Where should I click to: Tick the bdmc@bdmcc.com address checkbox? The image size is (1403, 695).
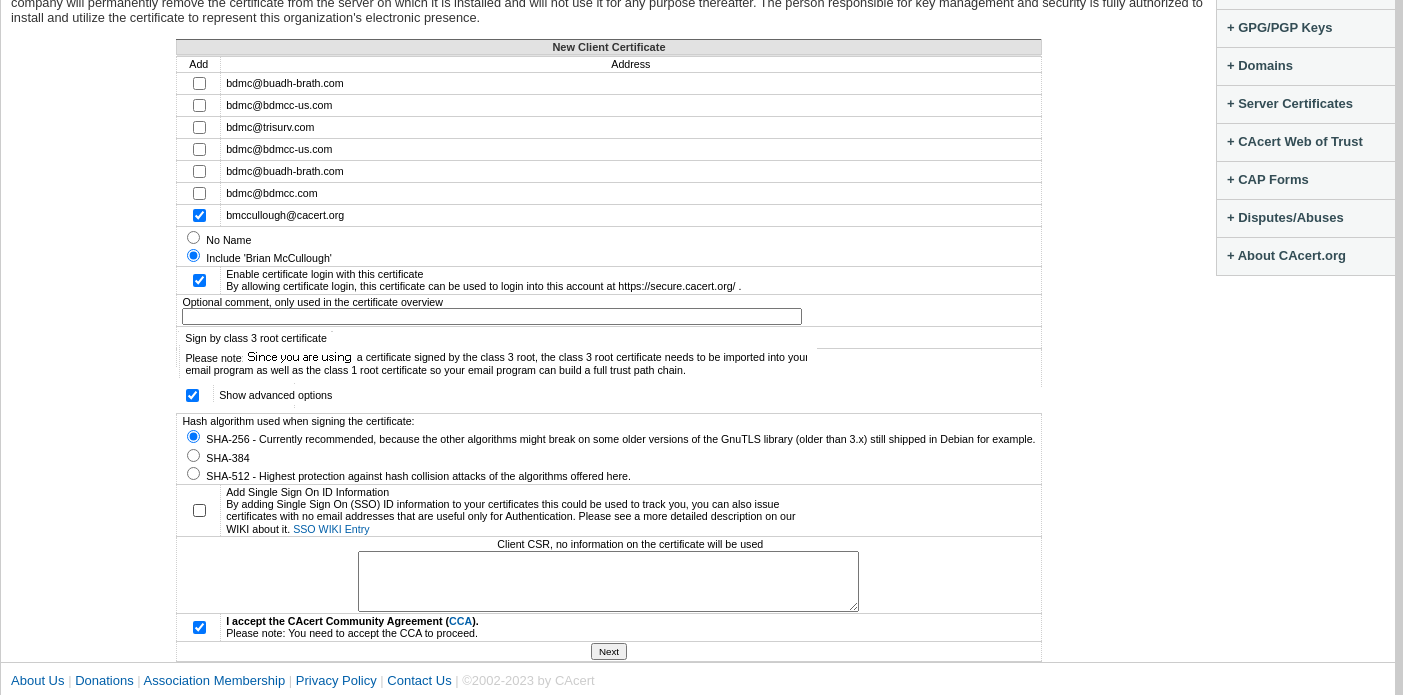pyautogui.click(x=199, y=193)
